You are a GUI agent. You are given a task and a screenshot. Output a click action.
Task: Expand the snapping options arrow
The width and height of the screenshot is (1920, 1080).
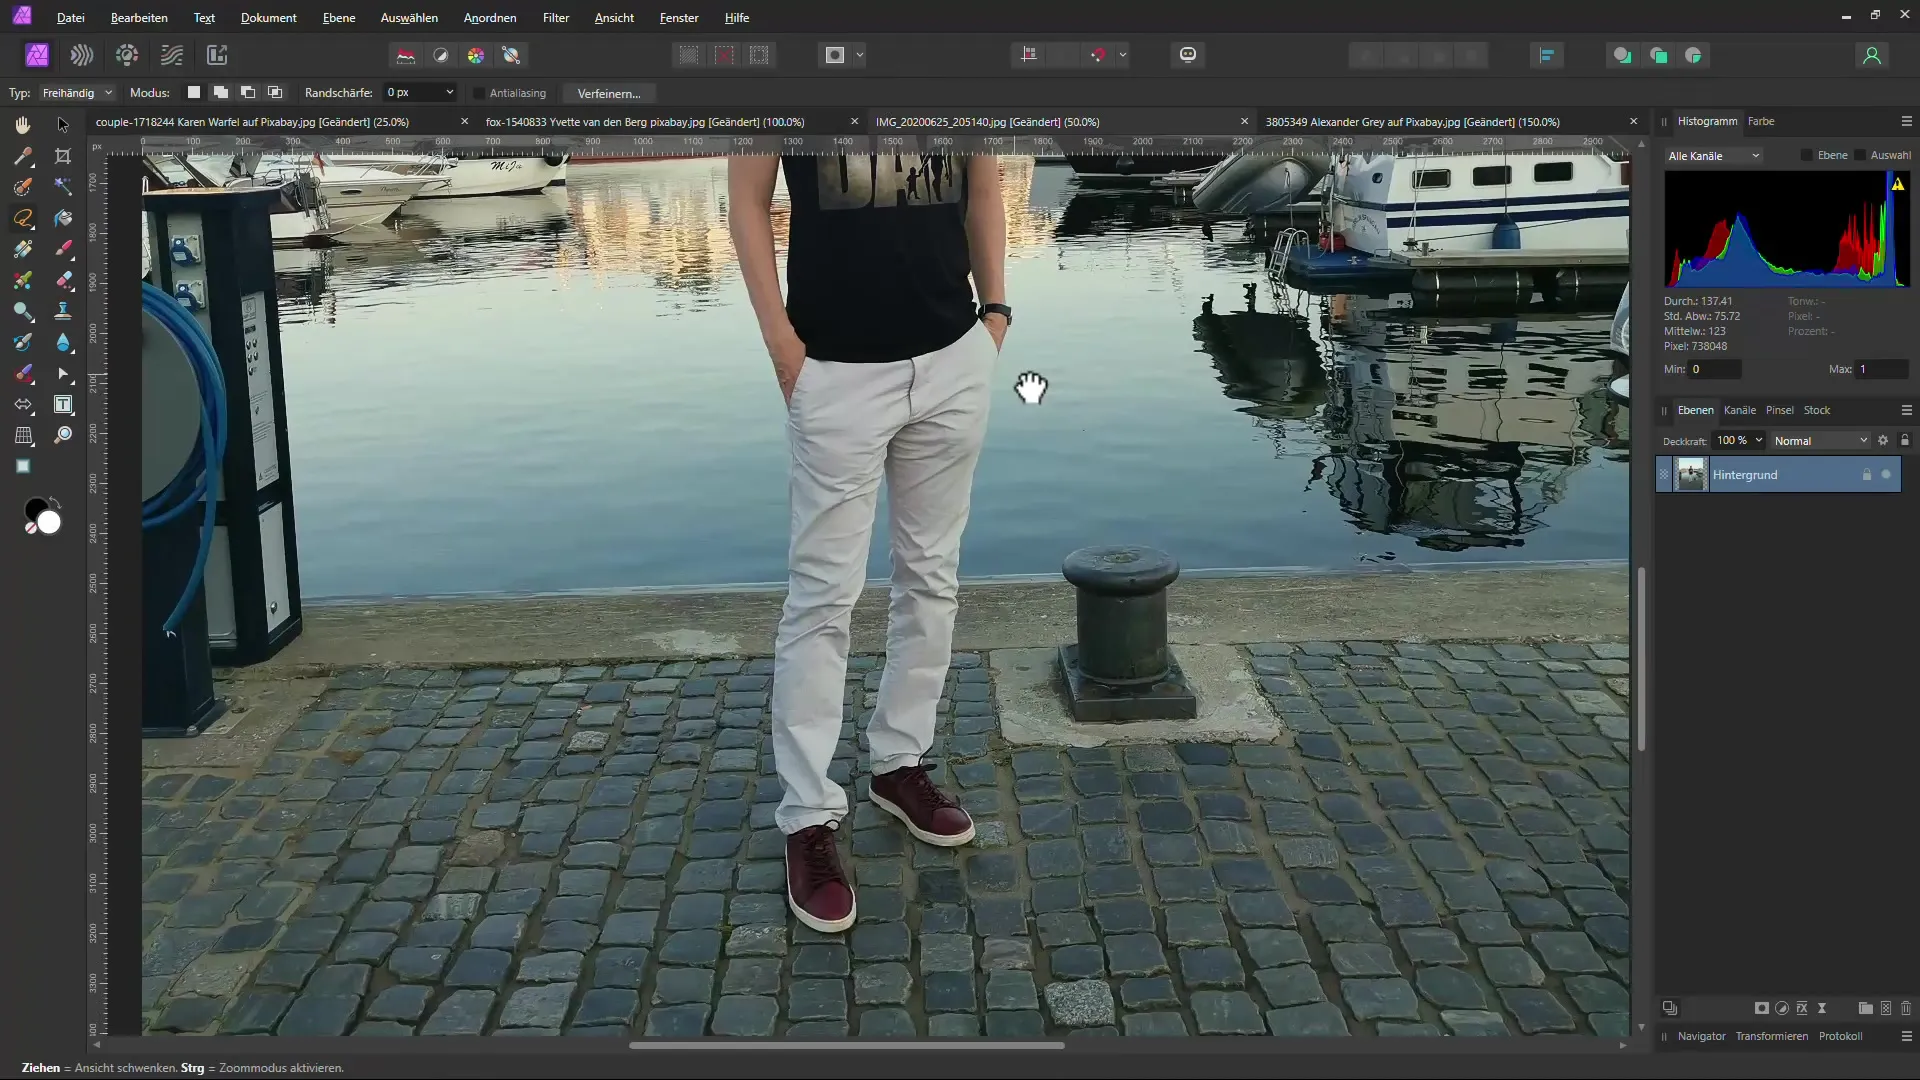1123,55
